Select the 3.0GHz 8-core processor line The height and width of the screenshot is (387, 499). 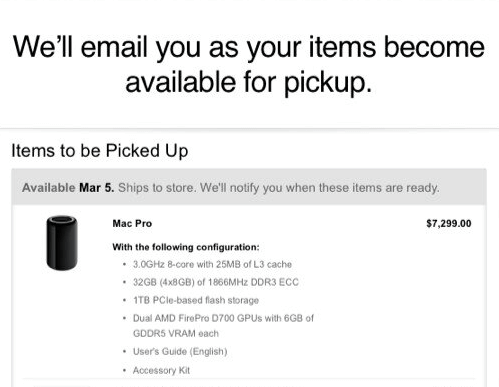click(x=212, y=264)
